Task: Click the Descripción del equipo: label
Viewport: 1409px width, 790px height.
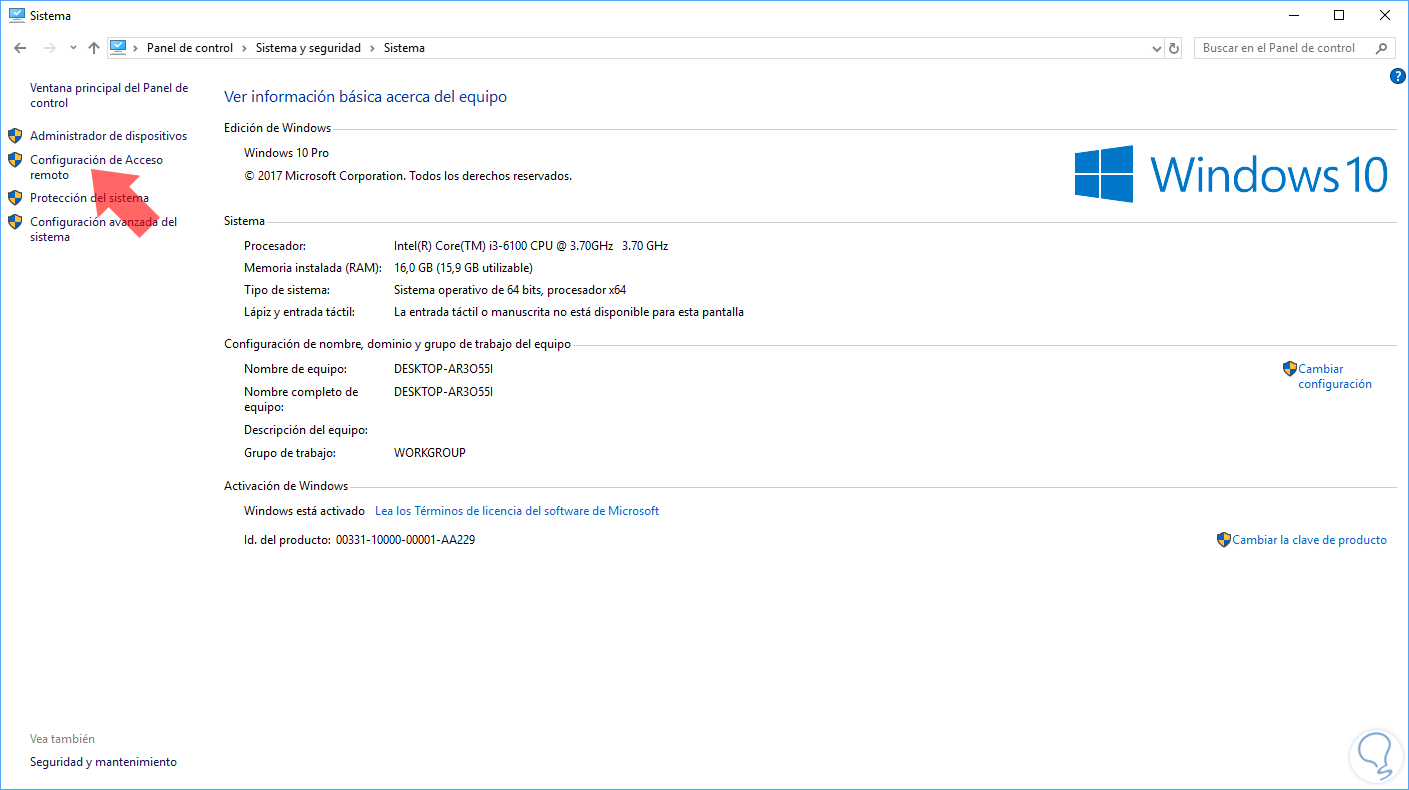Action: point(306,430)
